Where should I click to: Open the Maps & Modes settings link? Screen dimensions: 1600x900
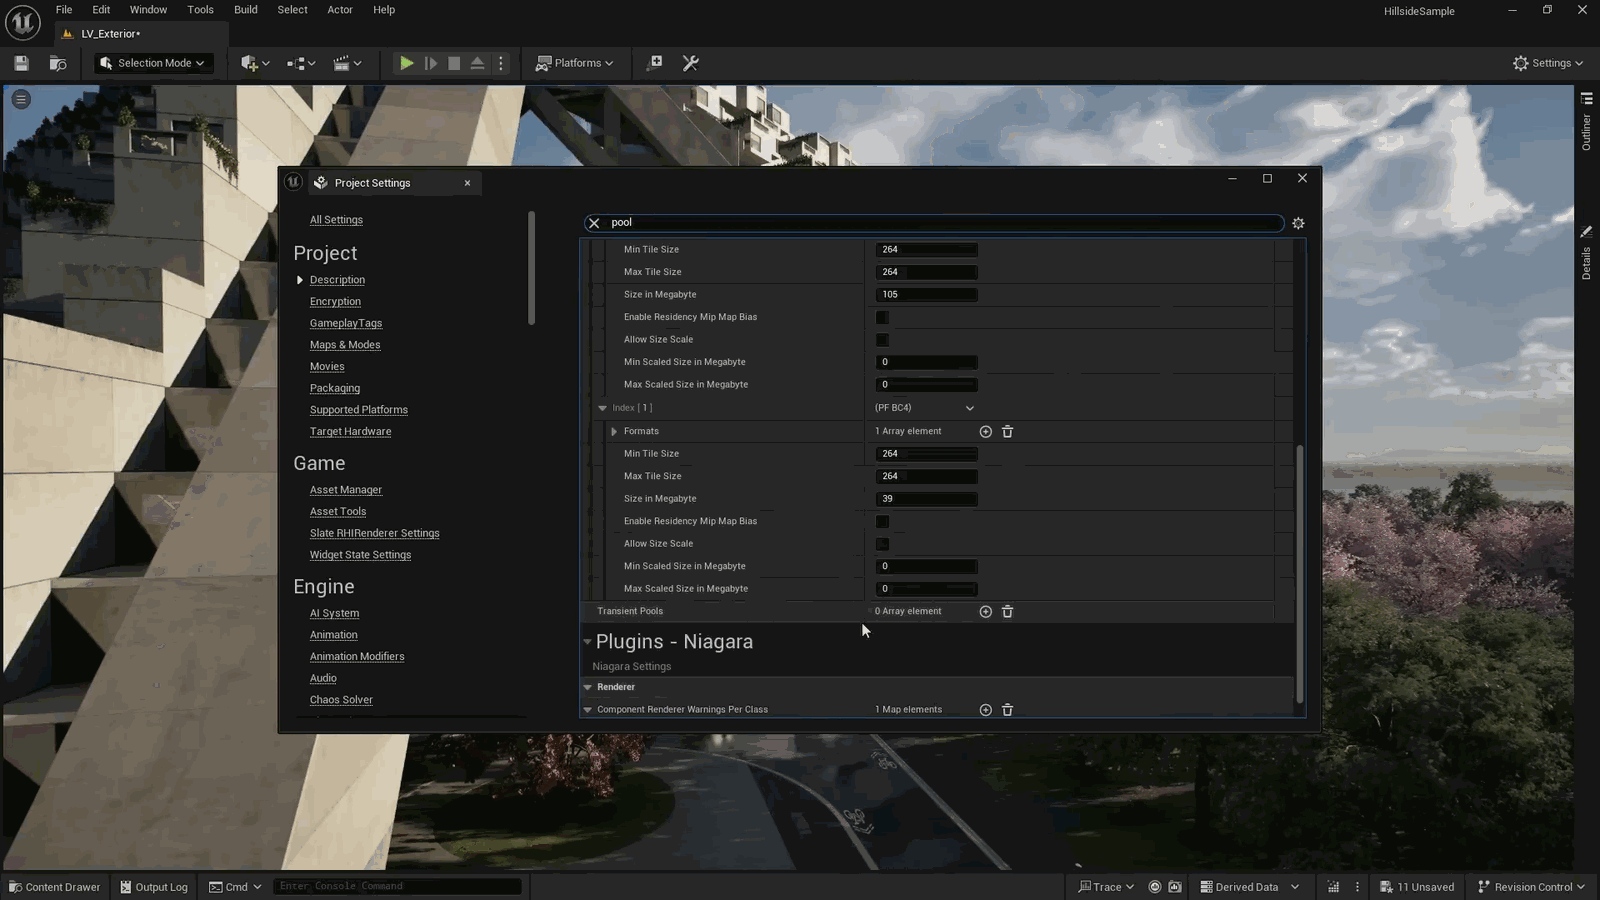coord(345,345)
